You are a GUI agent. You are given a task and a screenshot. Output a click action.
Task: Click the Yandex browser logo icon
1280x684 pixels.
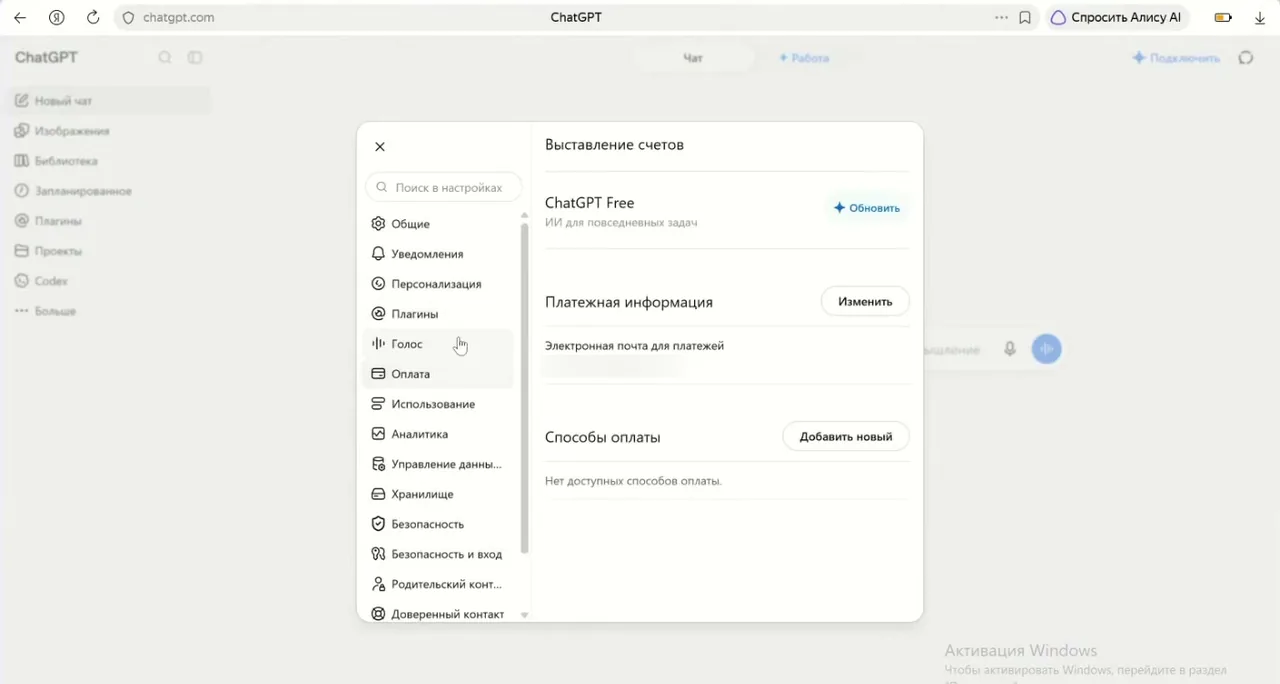click(x=57, y=17)
